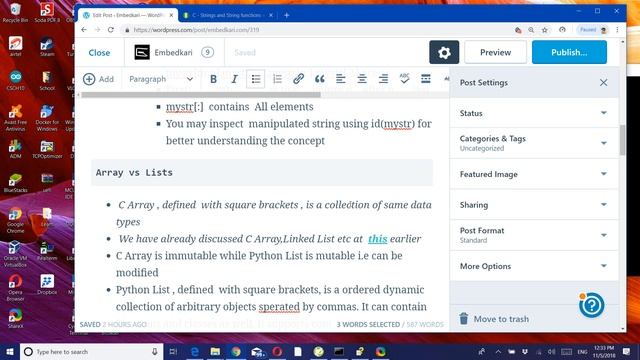Toggle bold formatting in editor toolbar
Screen dimensions: 640x360
coord(213,79)
